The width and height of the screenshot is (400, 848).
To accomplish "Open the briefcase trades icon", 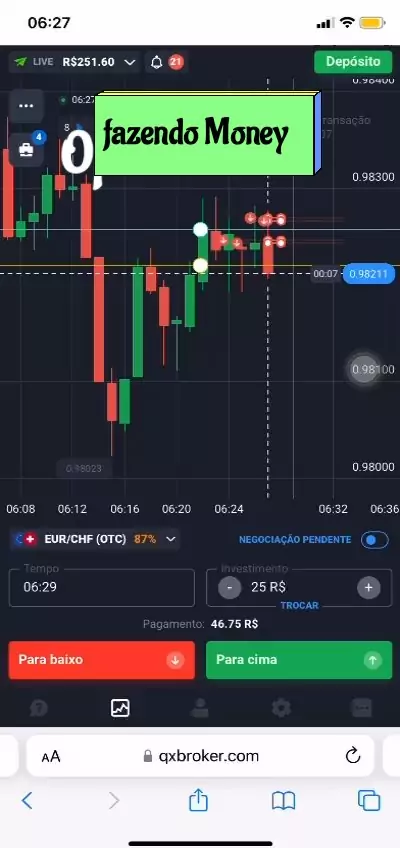I will pos(26,149).
